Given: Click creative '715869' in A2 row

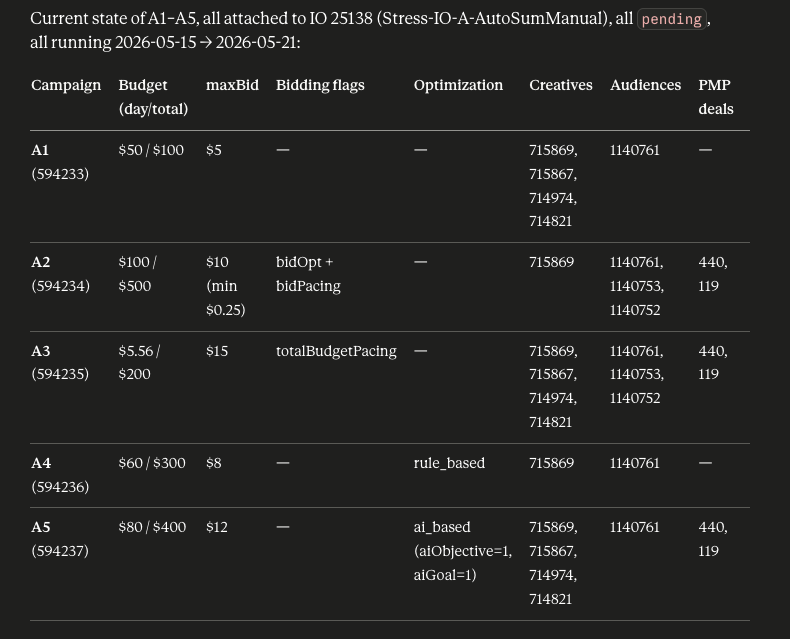Looking at the screenshot, I should click(x=551, y=262).
